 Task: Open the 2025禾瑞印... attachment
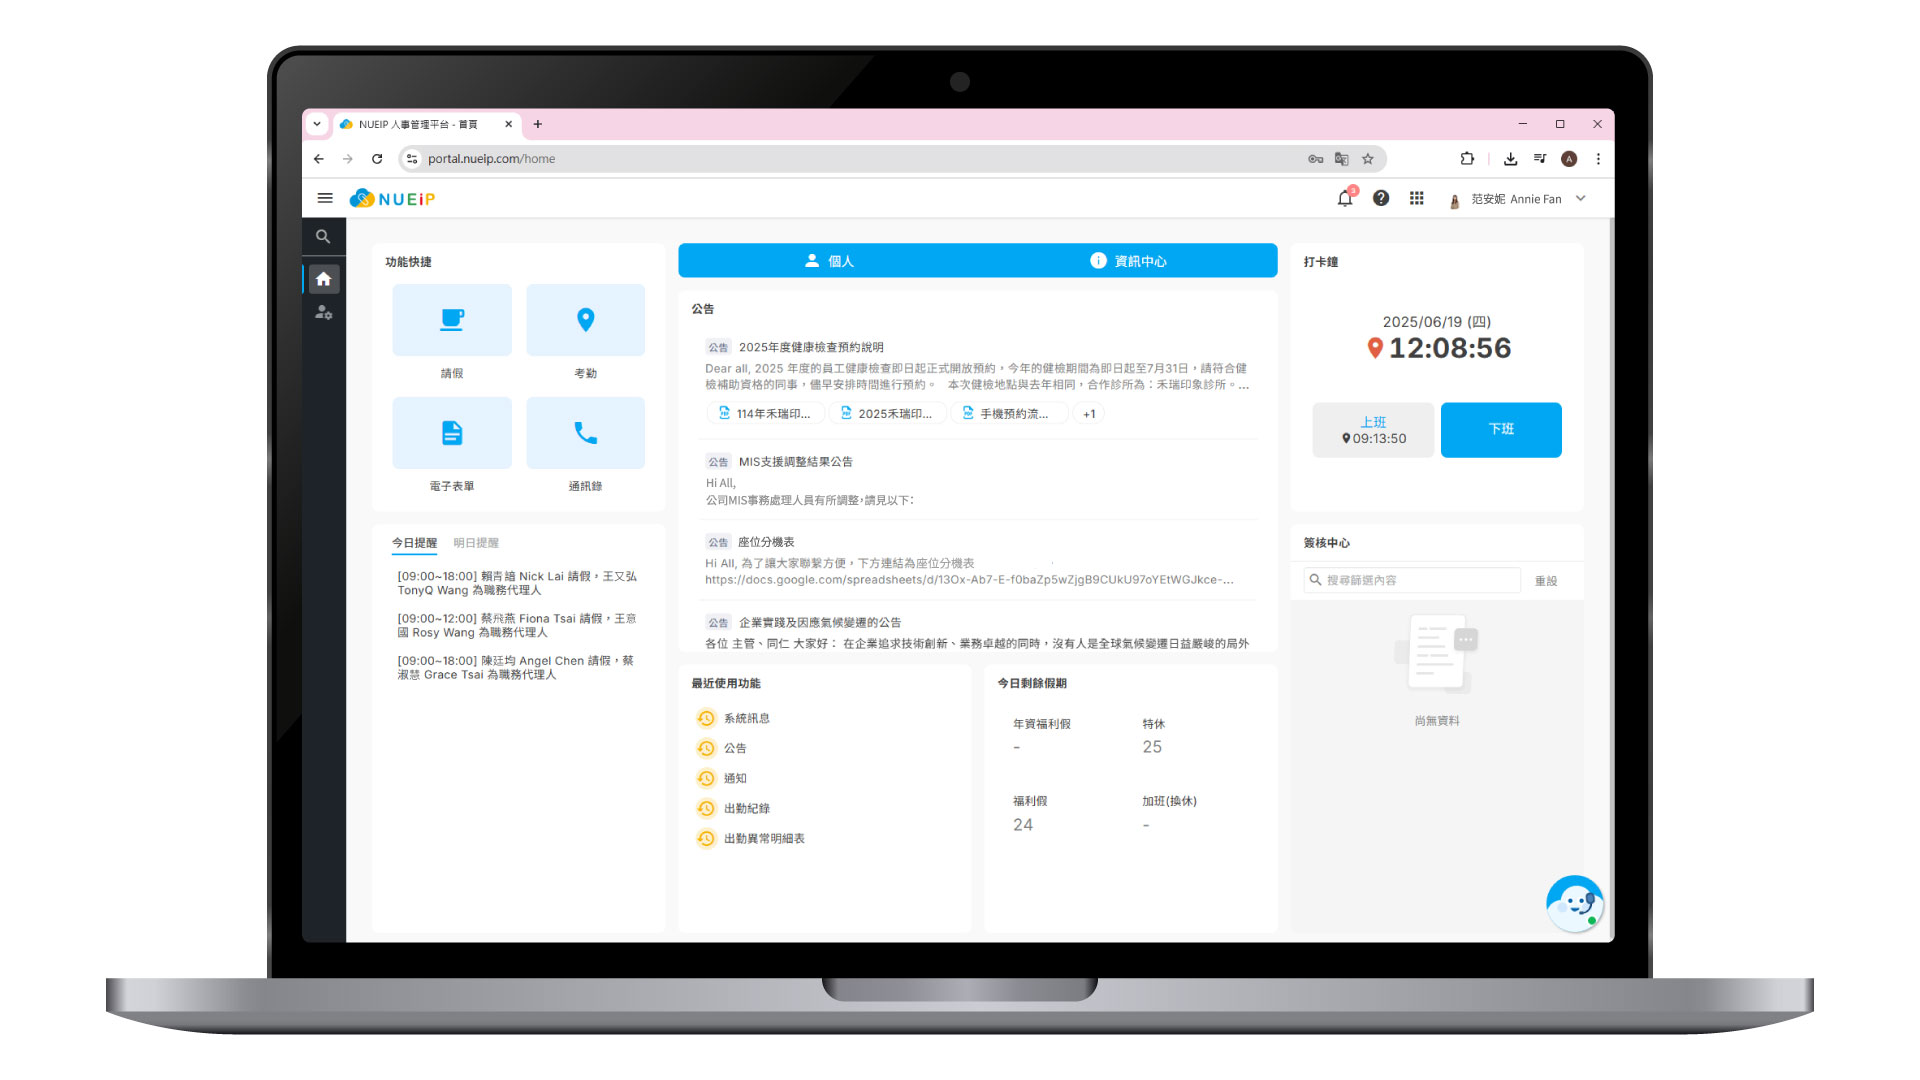pyautogui.click(x=887, y=414)
